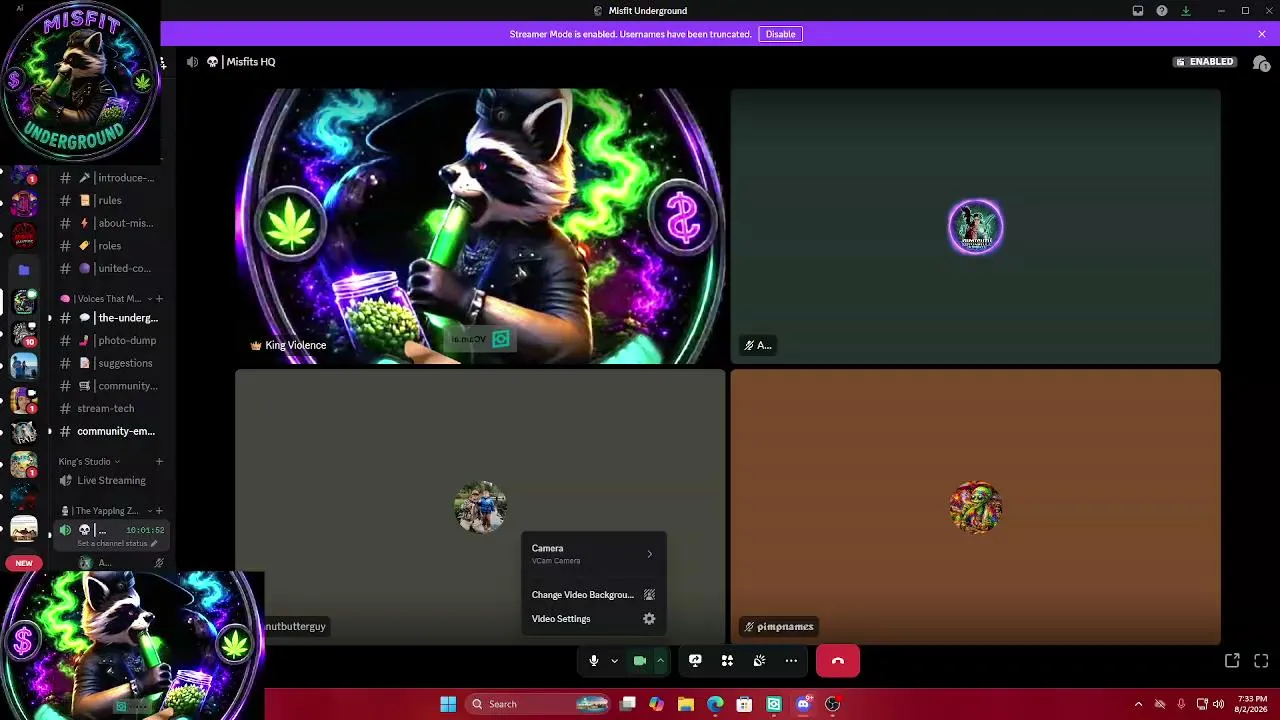Open the inbox icon in title bar
This screenshot has width=1280, height=720.
coord(1138,11)
